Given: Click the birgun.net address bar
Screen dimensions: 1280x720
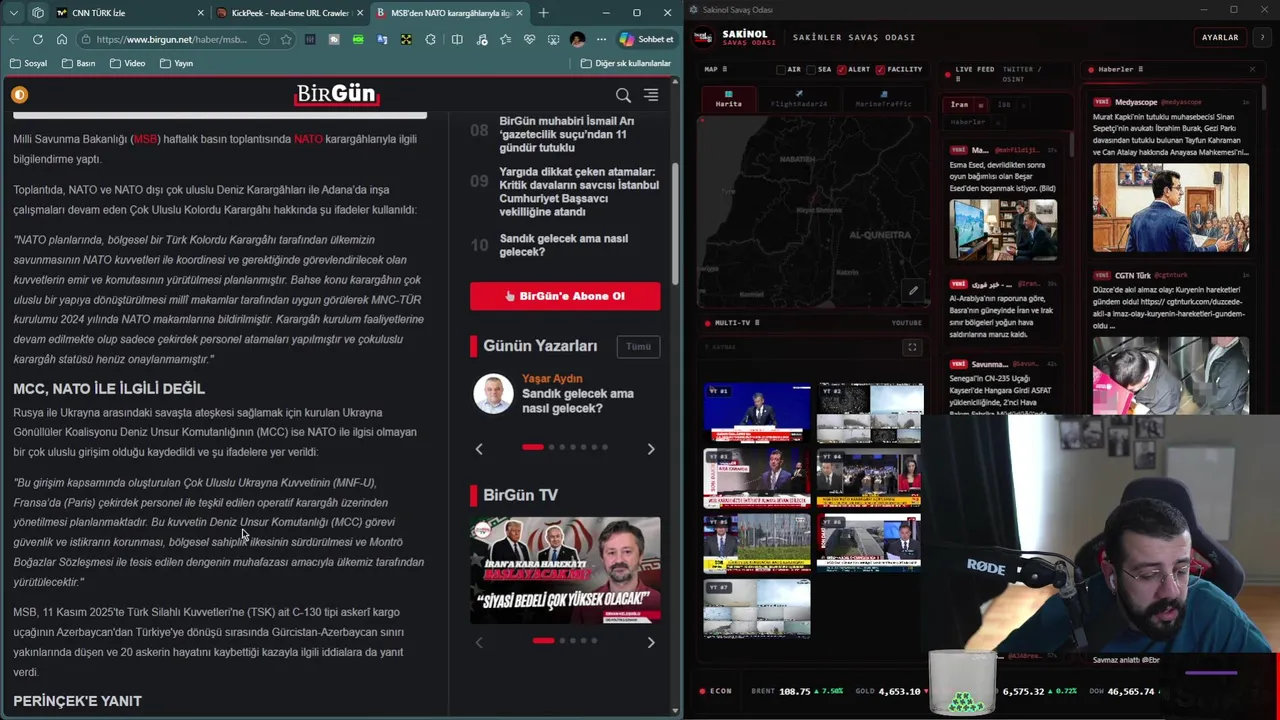Looking at the screenshot, I should tap(170, 39).
